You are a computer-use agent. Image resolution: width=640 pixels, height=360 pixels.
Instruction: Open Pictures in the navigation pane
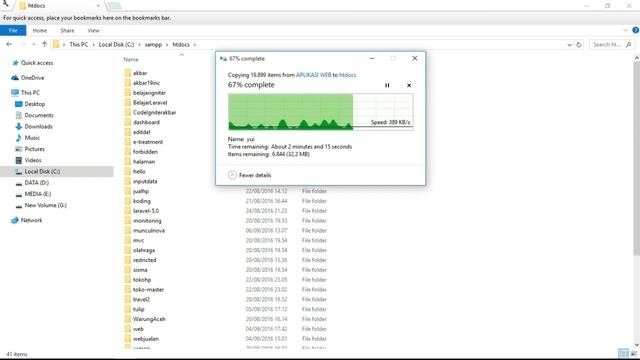(30, 149)
